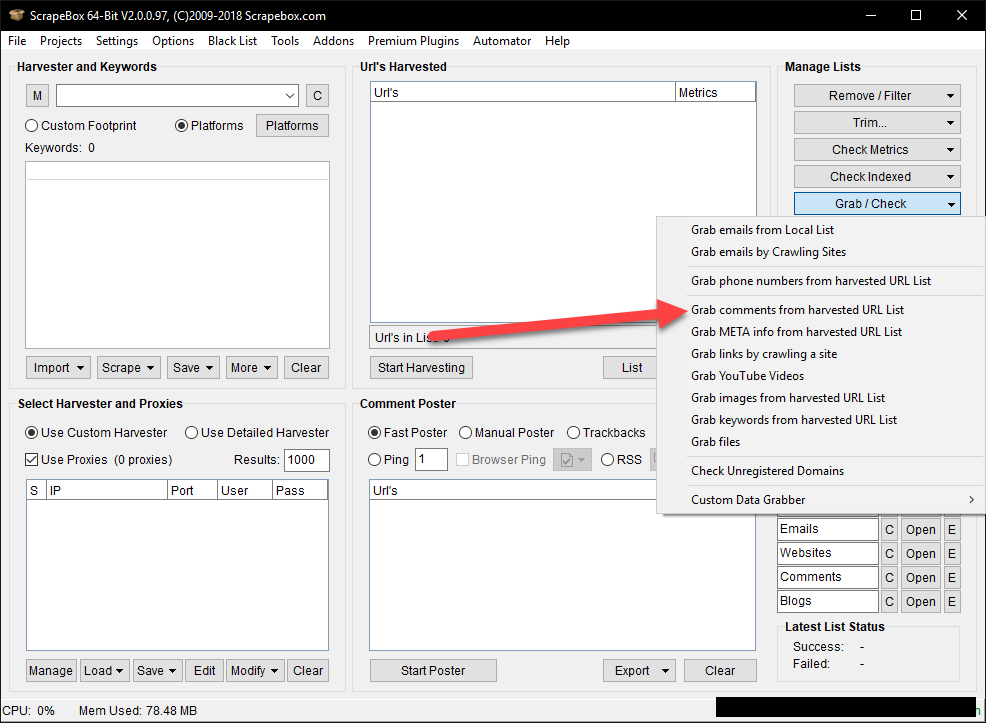This screenshot has height=723, width=986.
Task: Open the Remove / Filter dropdown
Action: coord(877,96)
